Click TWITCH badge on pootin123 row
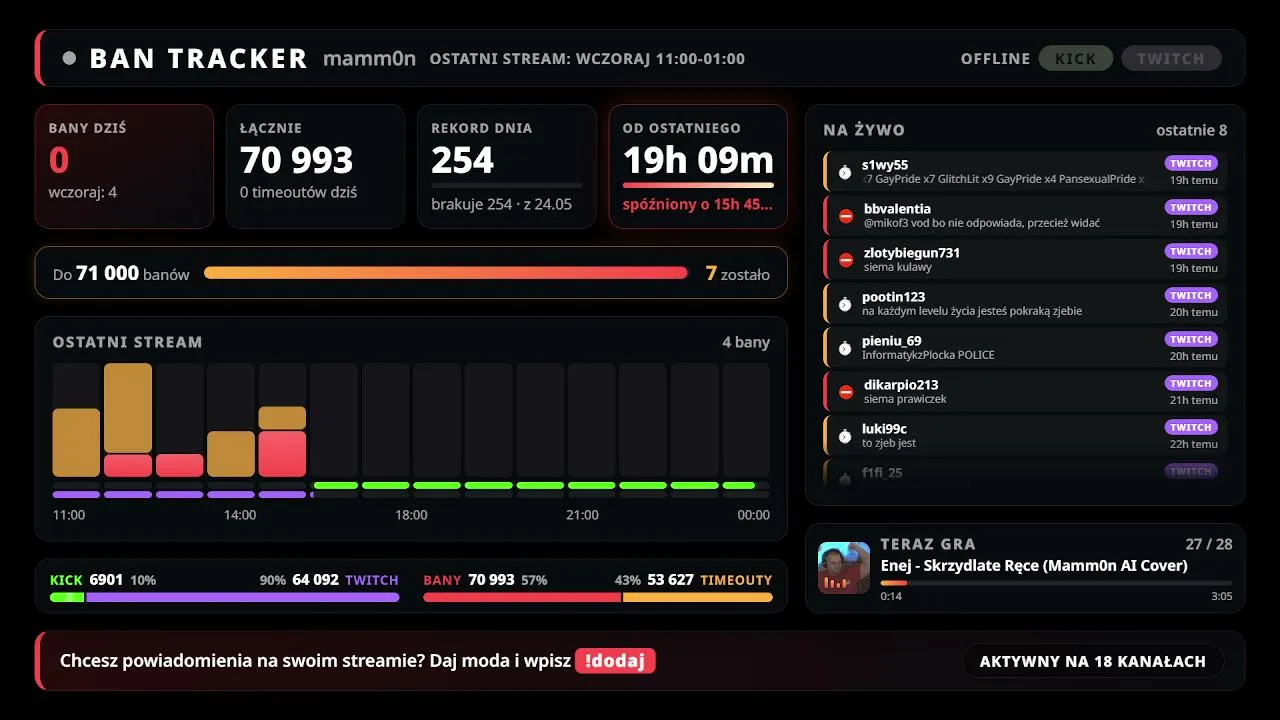The width and height of the screenshot is (1280, 720). pyautogui.click(x=1191, y=295)
